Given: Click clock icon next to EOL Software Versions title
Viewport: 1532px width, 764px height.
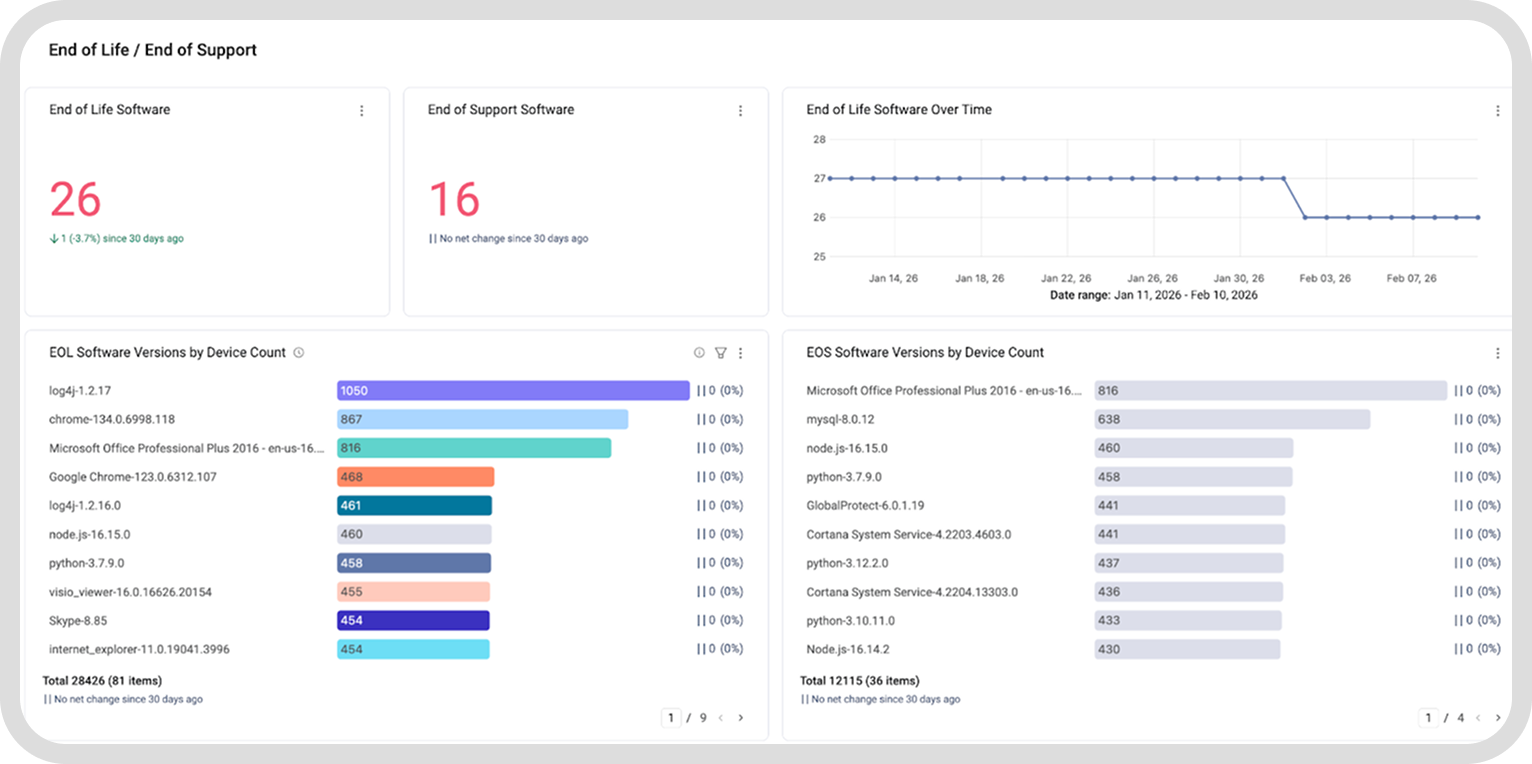Looking at the screenshot, I should click(x=299, y=353).
